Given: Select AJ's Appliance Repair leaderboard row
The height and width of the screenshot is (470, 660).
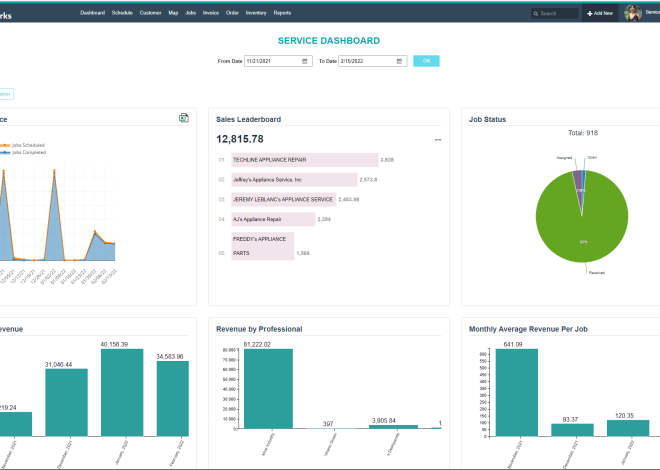Looking at the screenshot, I should (x=273, y=219).
